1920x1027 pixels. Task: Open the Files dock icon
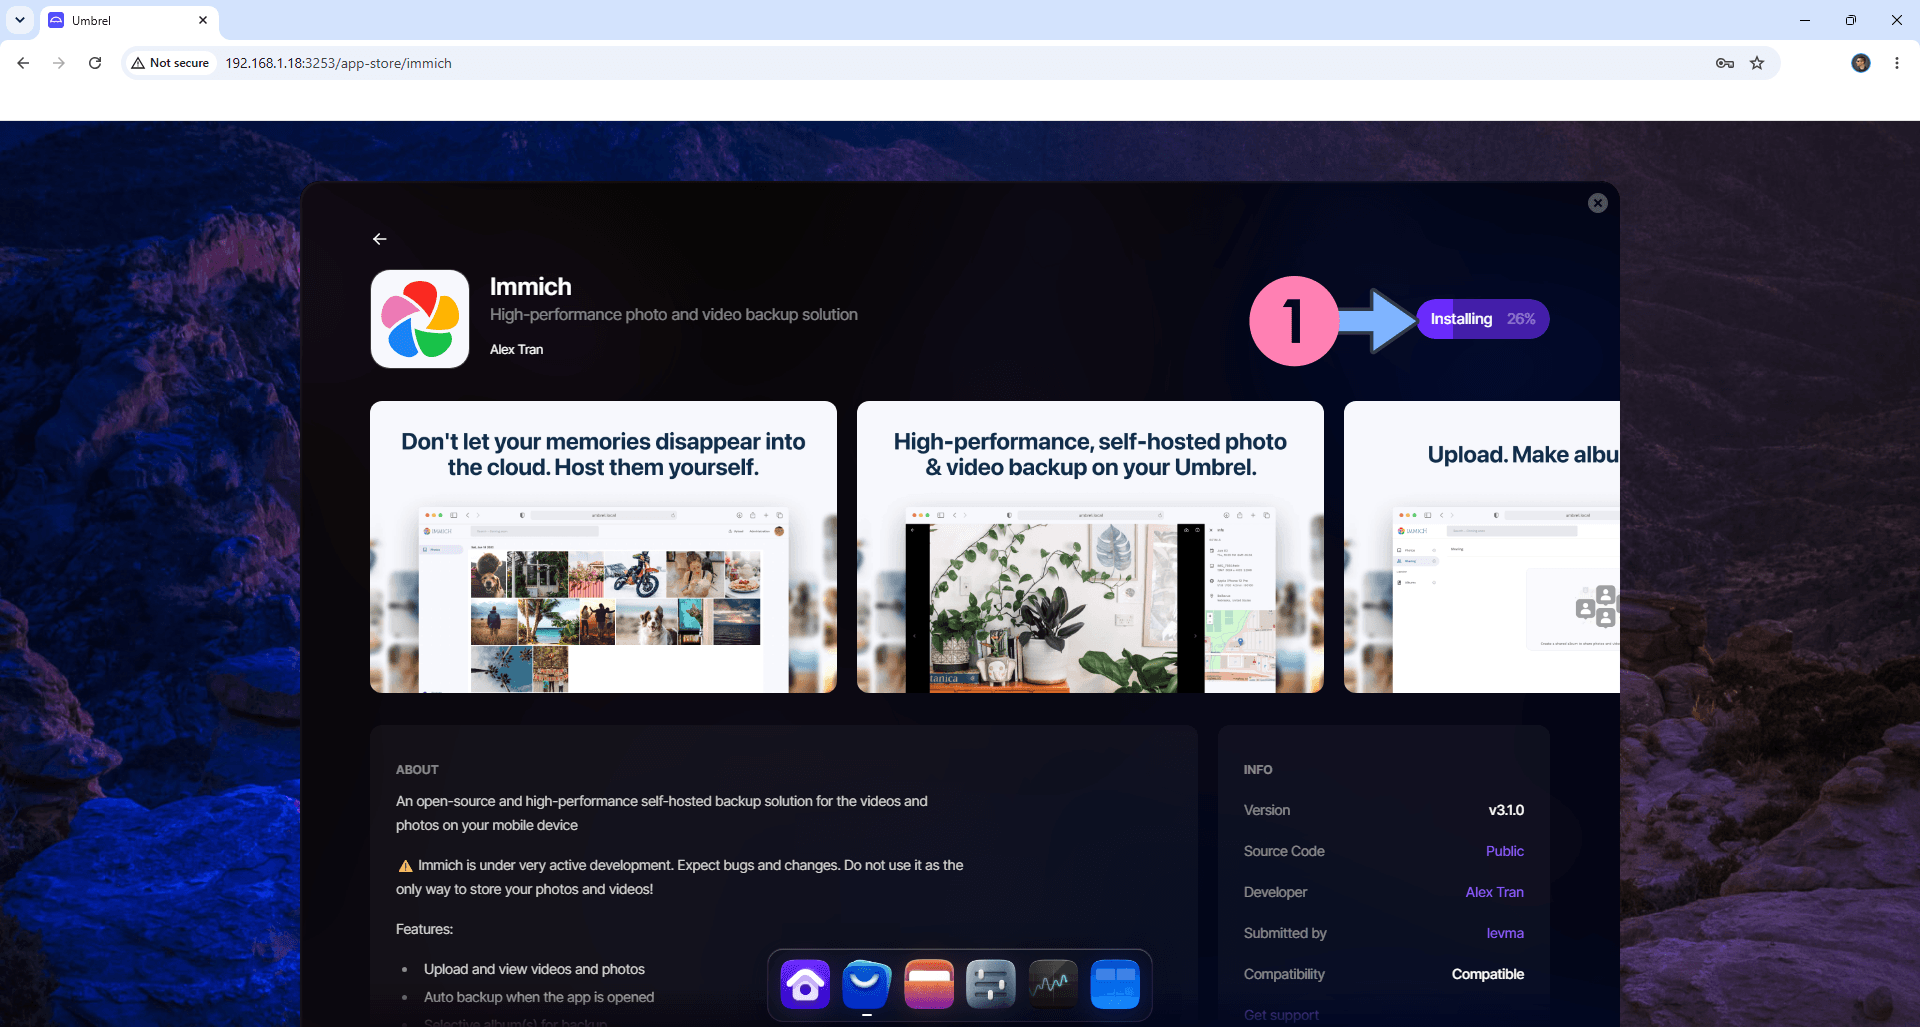tap(929, 984)
